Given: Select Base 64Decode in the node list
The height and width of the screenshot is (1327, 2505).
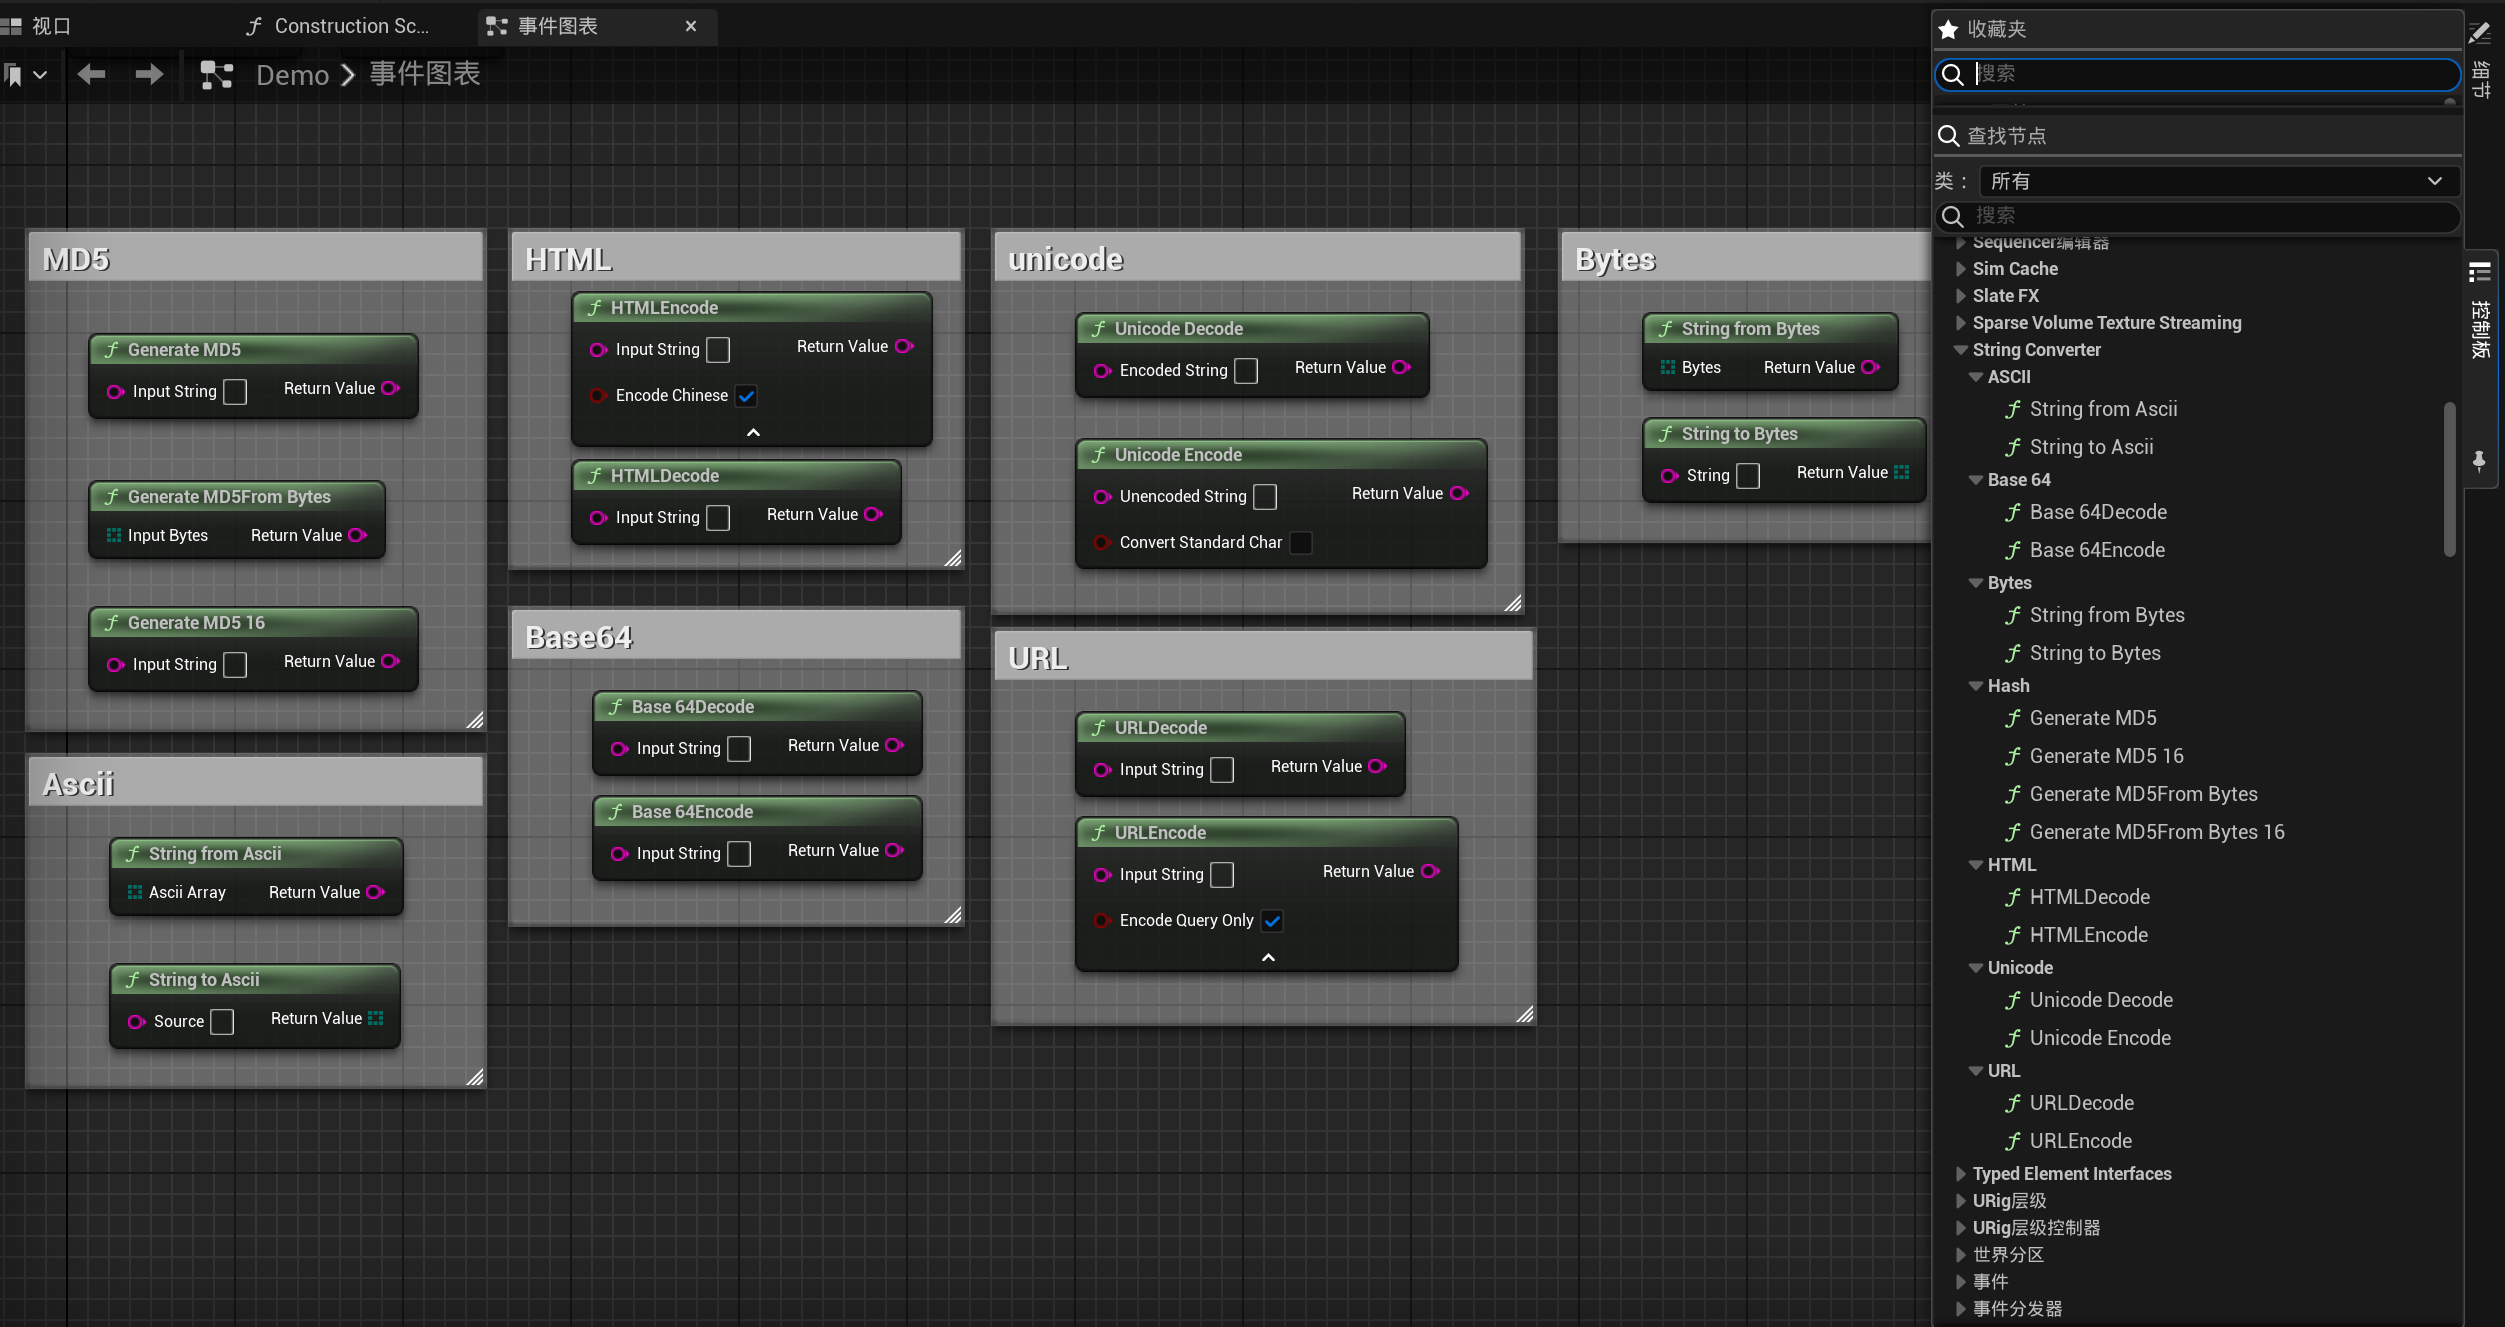Looking at the screenshot, I should click(x=2098, y=512).
